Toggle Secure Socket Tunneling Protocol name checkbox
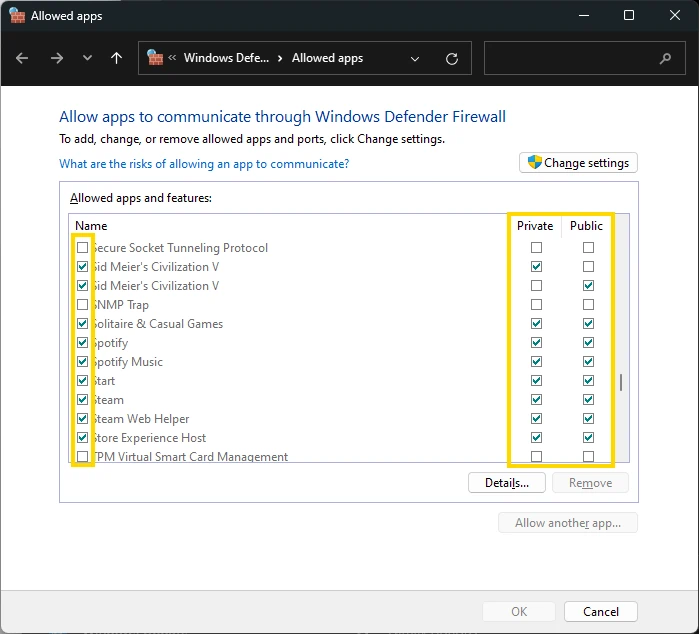Image resolution: width=699 pixels, height=634 pixels. coord(82,247)
